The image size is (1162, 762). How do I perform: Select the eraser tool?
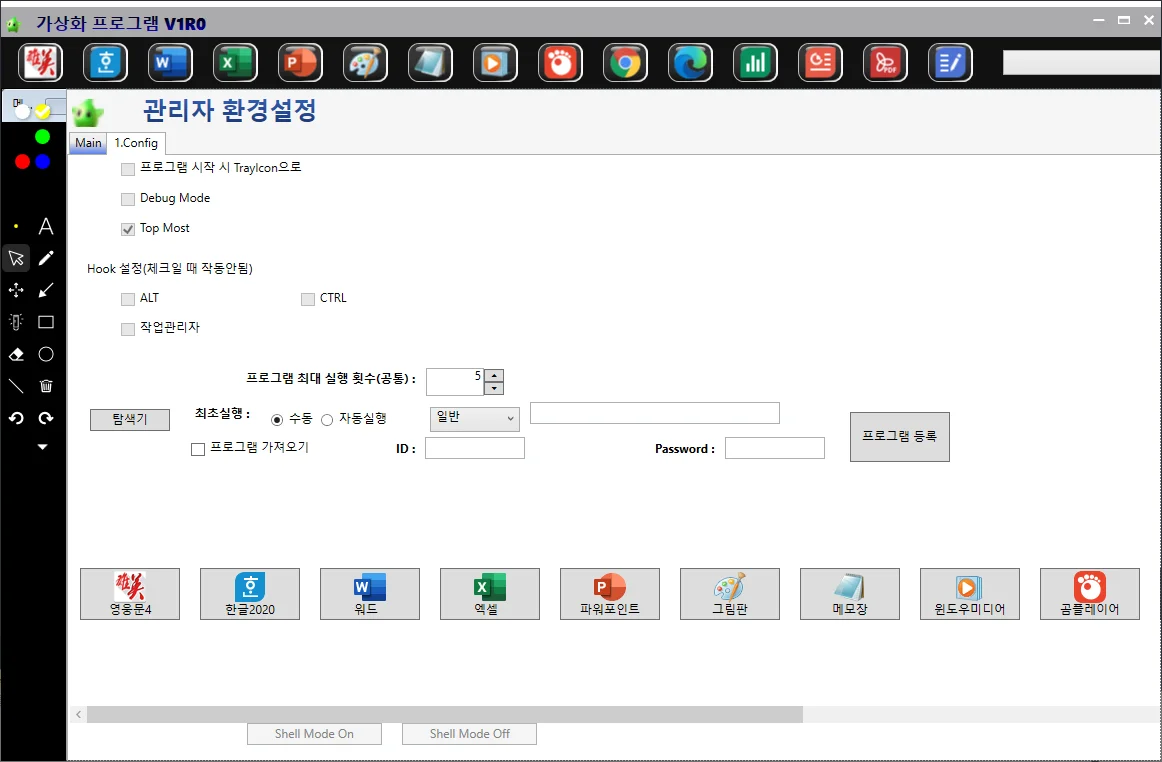click(x=16, y=354)
